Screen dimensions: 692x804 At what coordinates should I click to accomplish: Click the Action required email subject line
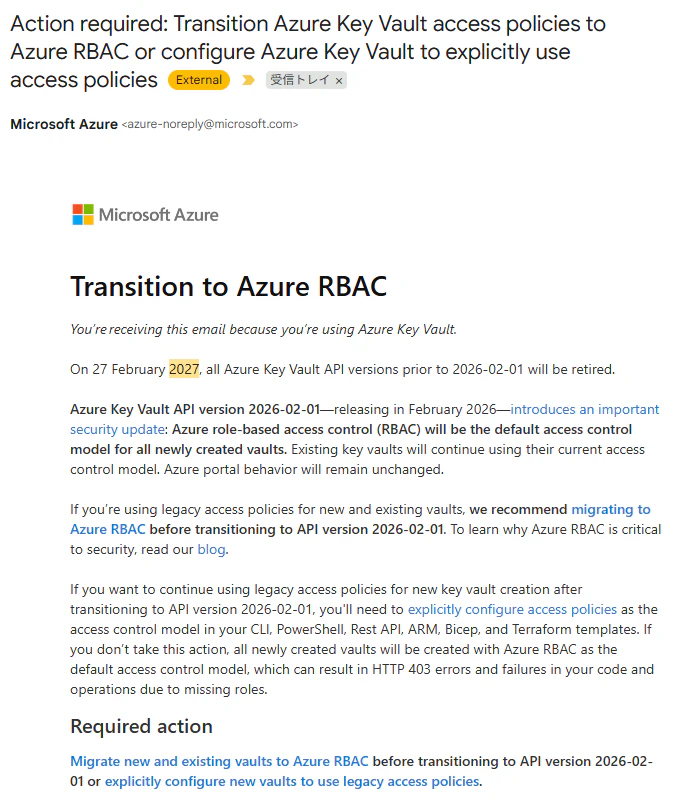(x=308, y=51)
